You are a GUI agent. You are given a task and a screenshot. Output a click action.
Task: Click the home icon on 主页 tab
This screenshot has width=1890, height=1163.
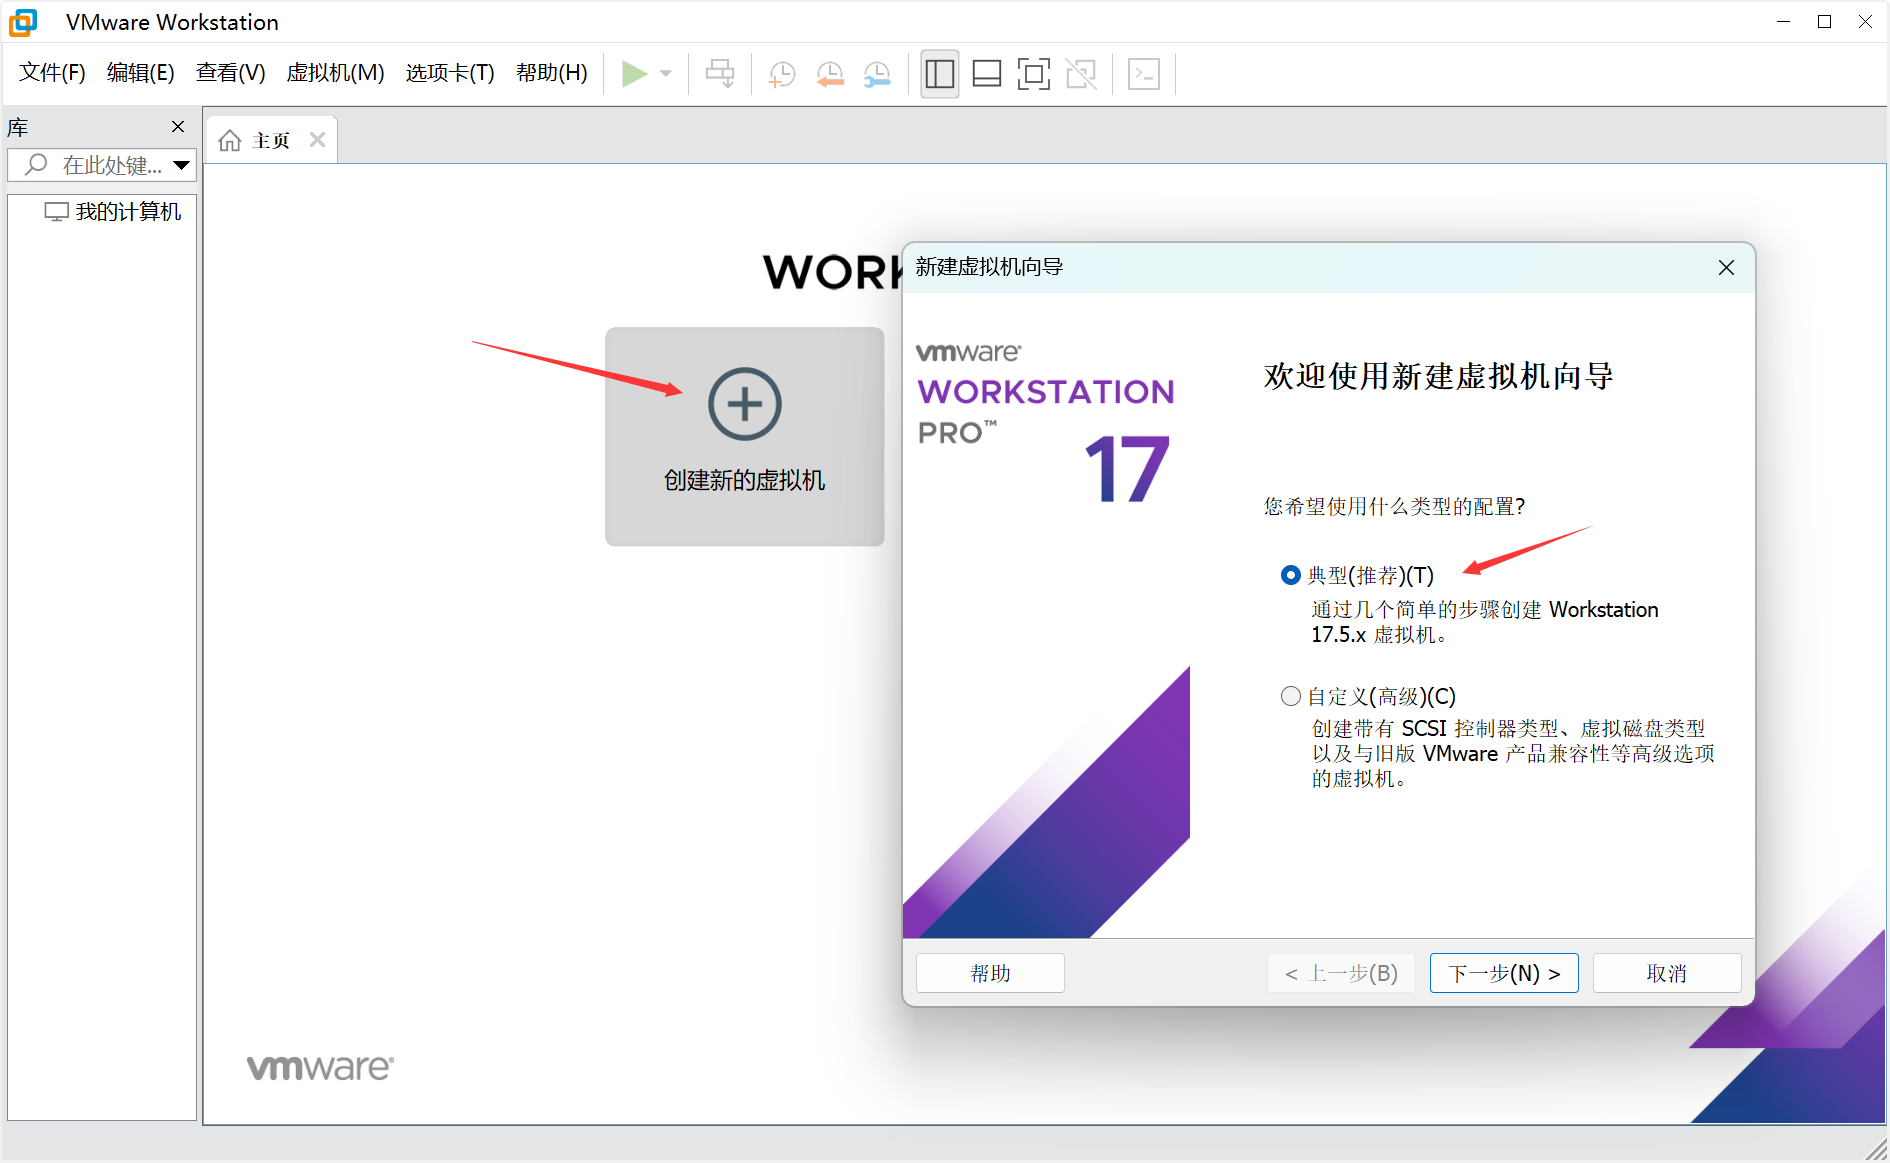[x=230, y=141]
